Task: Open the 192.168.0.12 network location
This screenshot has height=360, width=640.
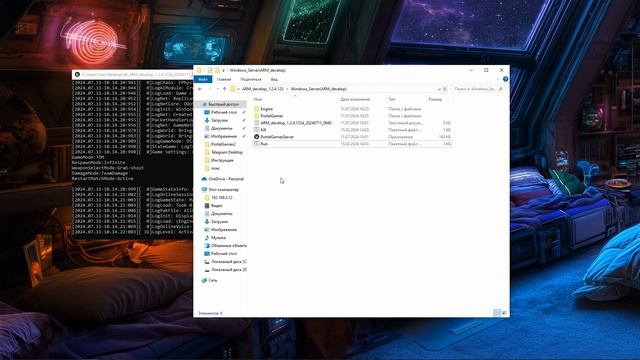Action: pos(221,198)
